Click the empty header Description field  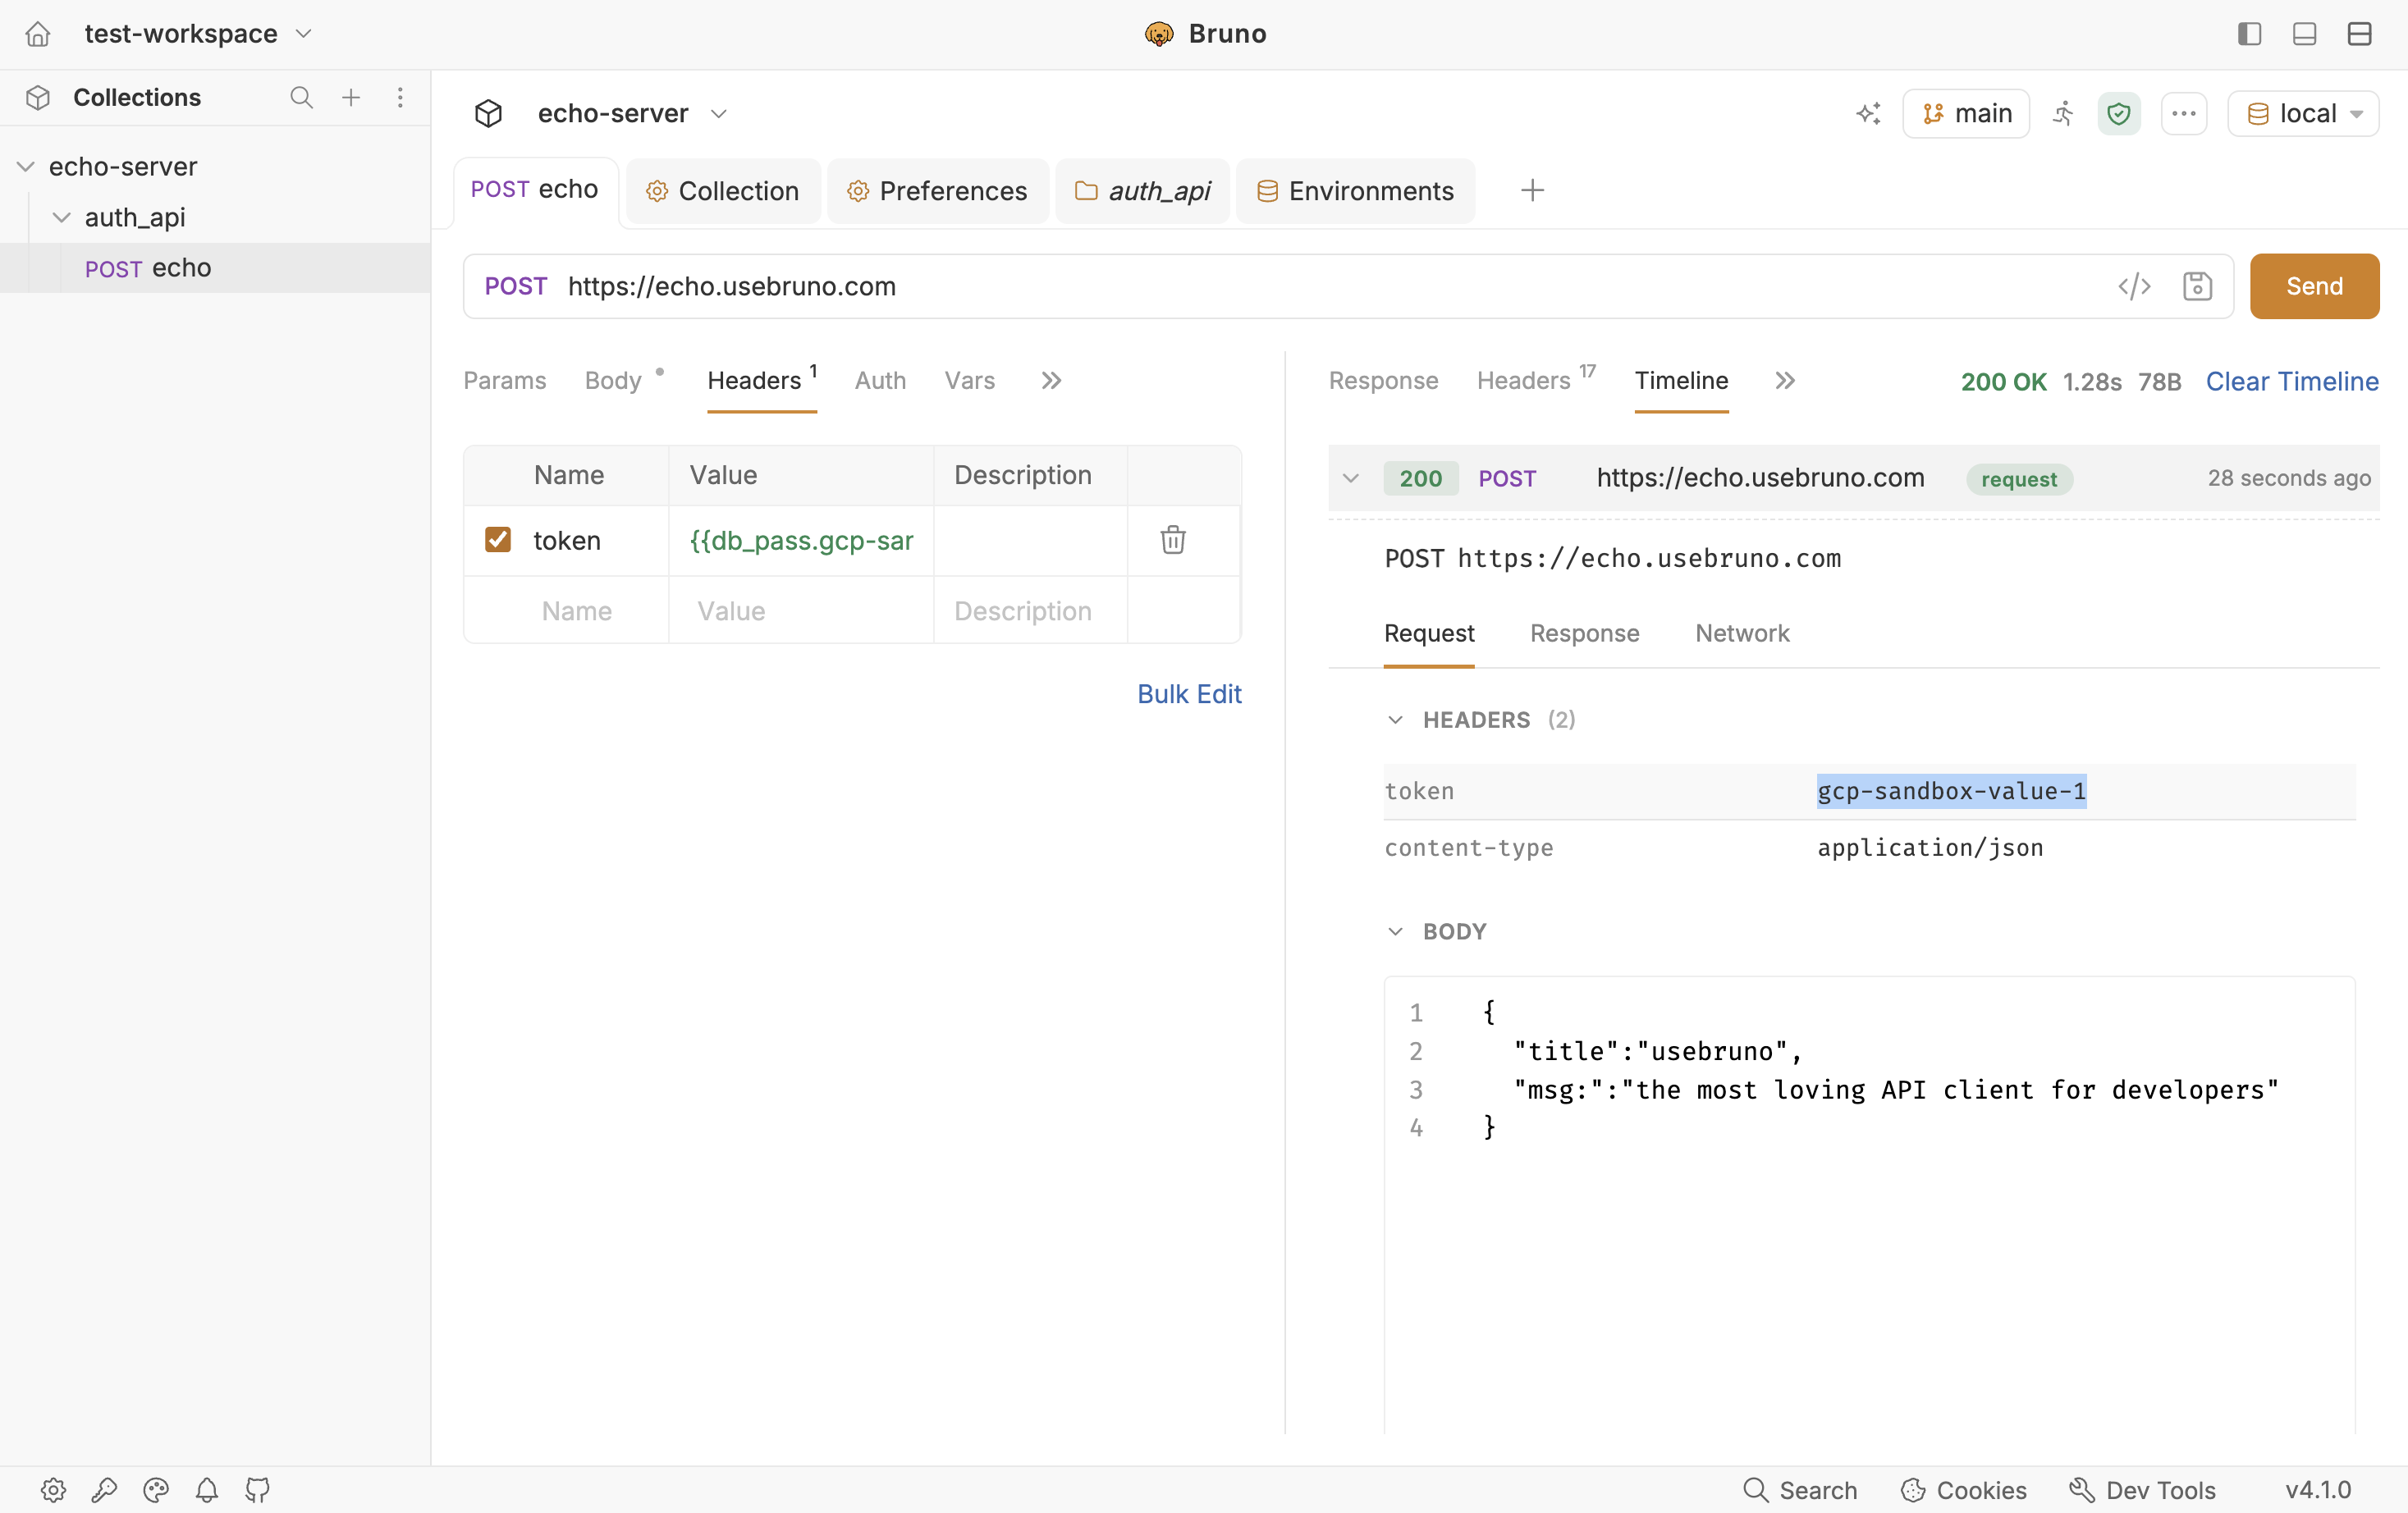[1030, 611]
